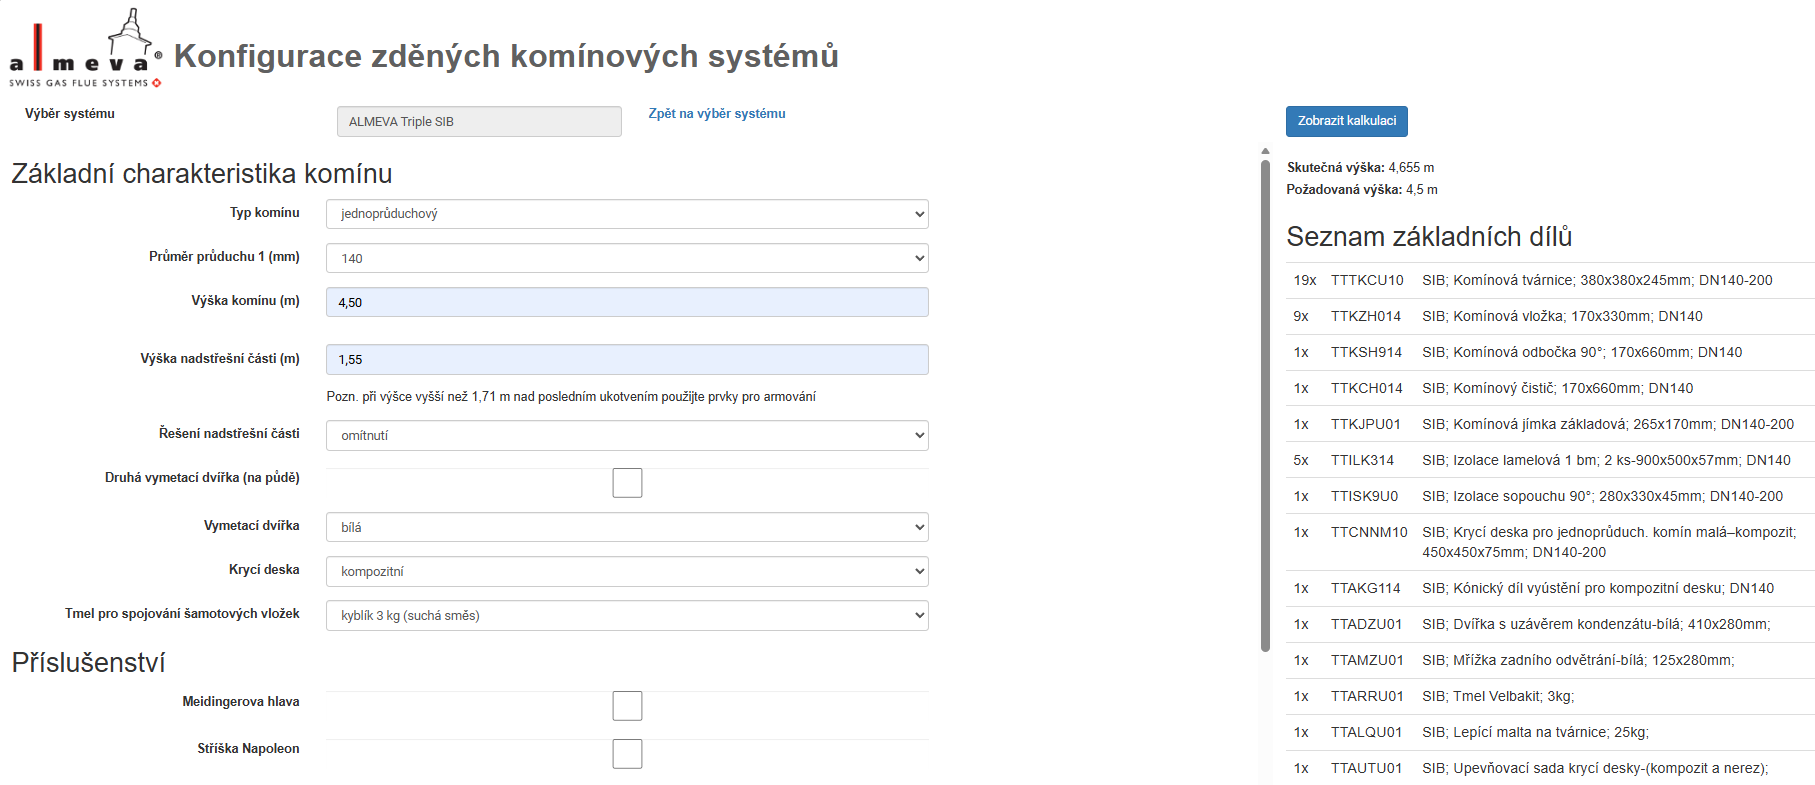
Task: Expand the Krycí deska dropdown
Action: (627, 571)
